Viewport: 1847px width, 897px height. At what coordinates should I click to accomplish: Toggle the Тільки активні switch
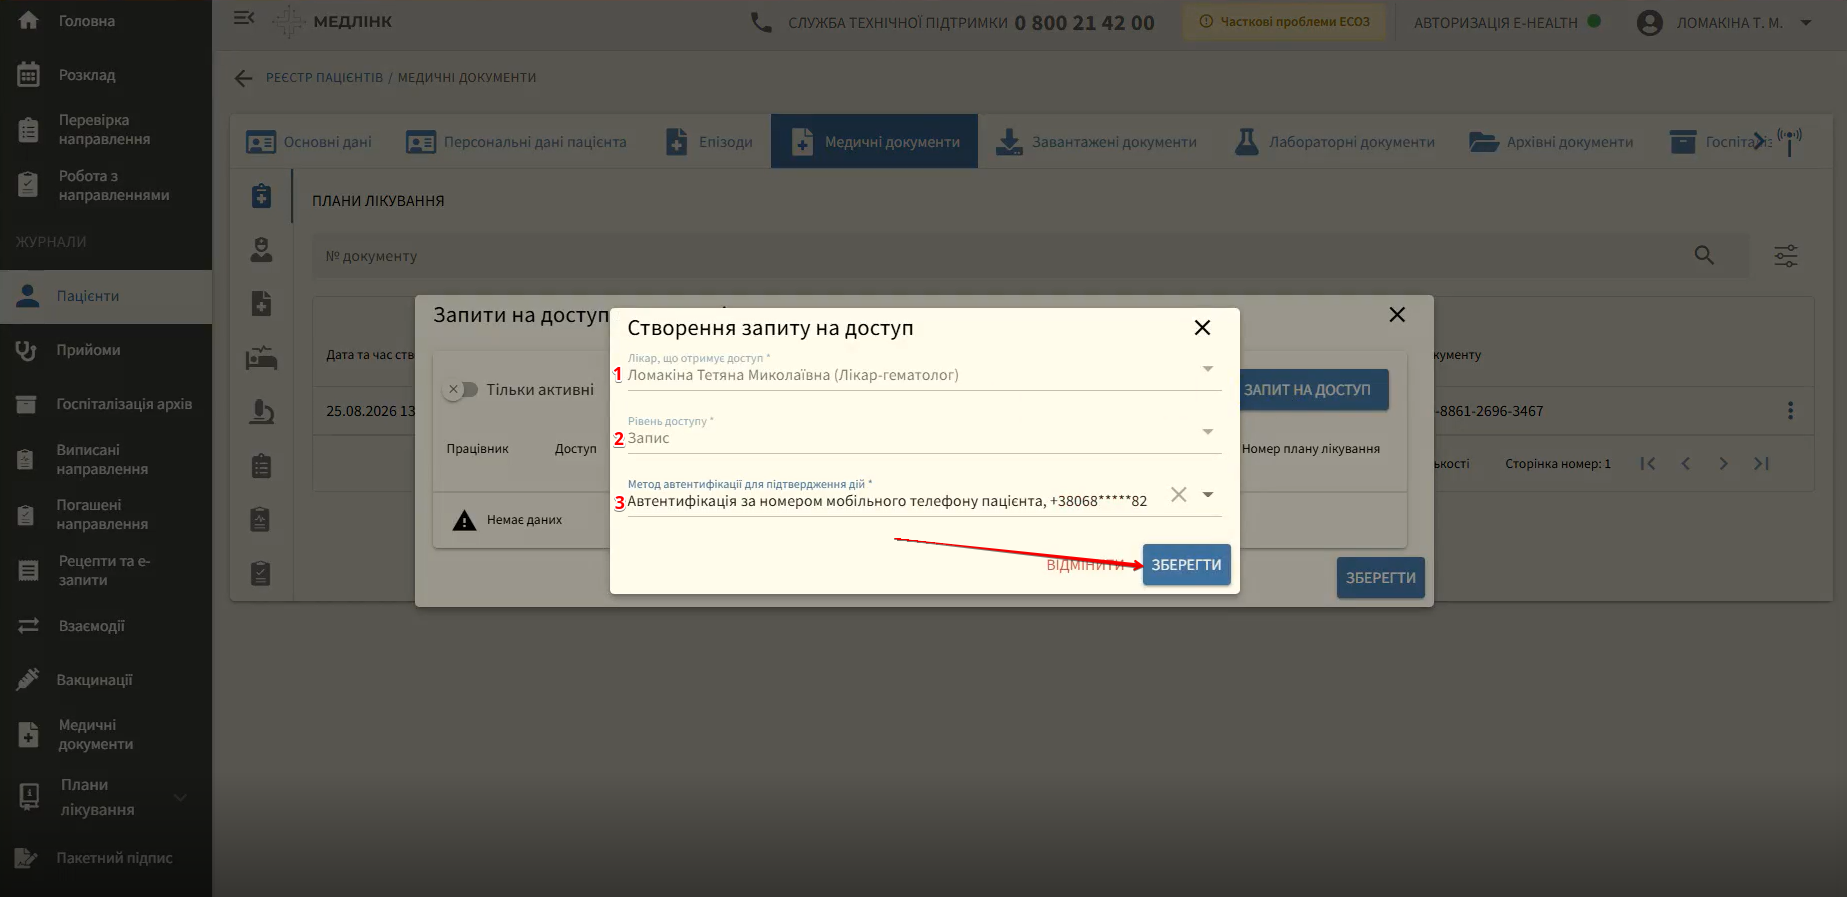click(461, 389)
